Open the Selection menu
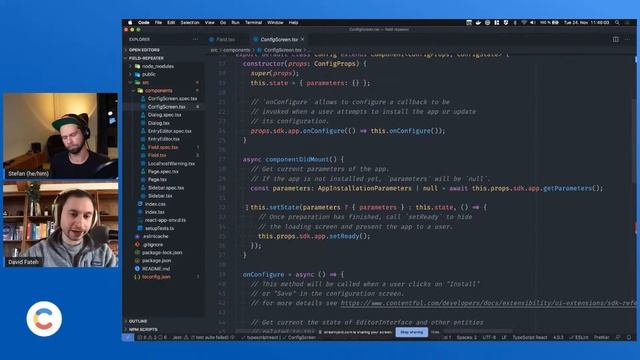The image size is (640, 360). tap(190, 23)
